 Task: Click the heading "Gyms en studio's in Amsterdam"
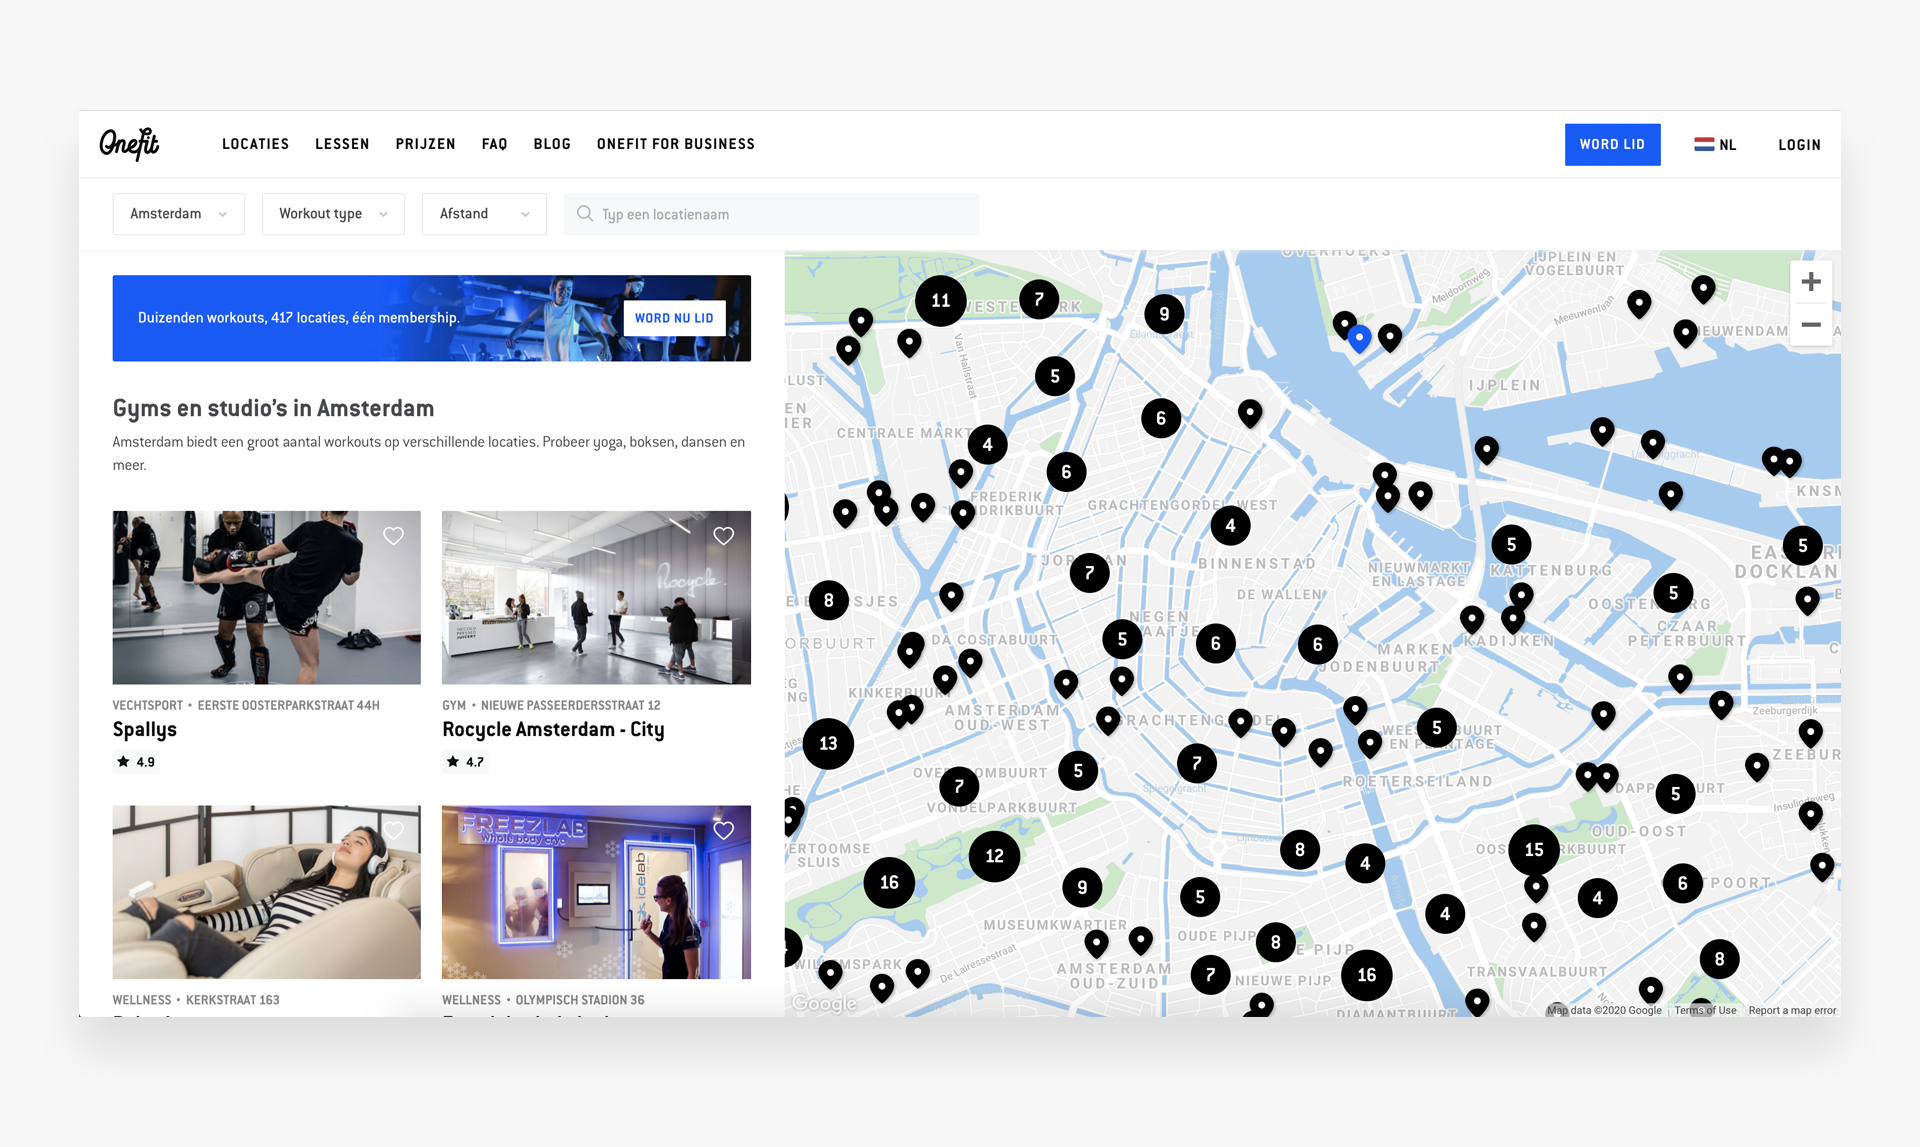pos(273,408)
